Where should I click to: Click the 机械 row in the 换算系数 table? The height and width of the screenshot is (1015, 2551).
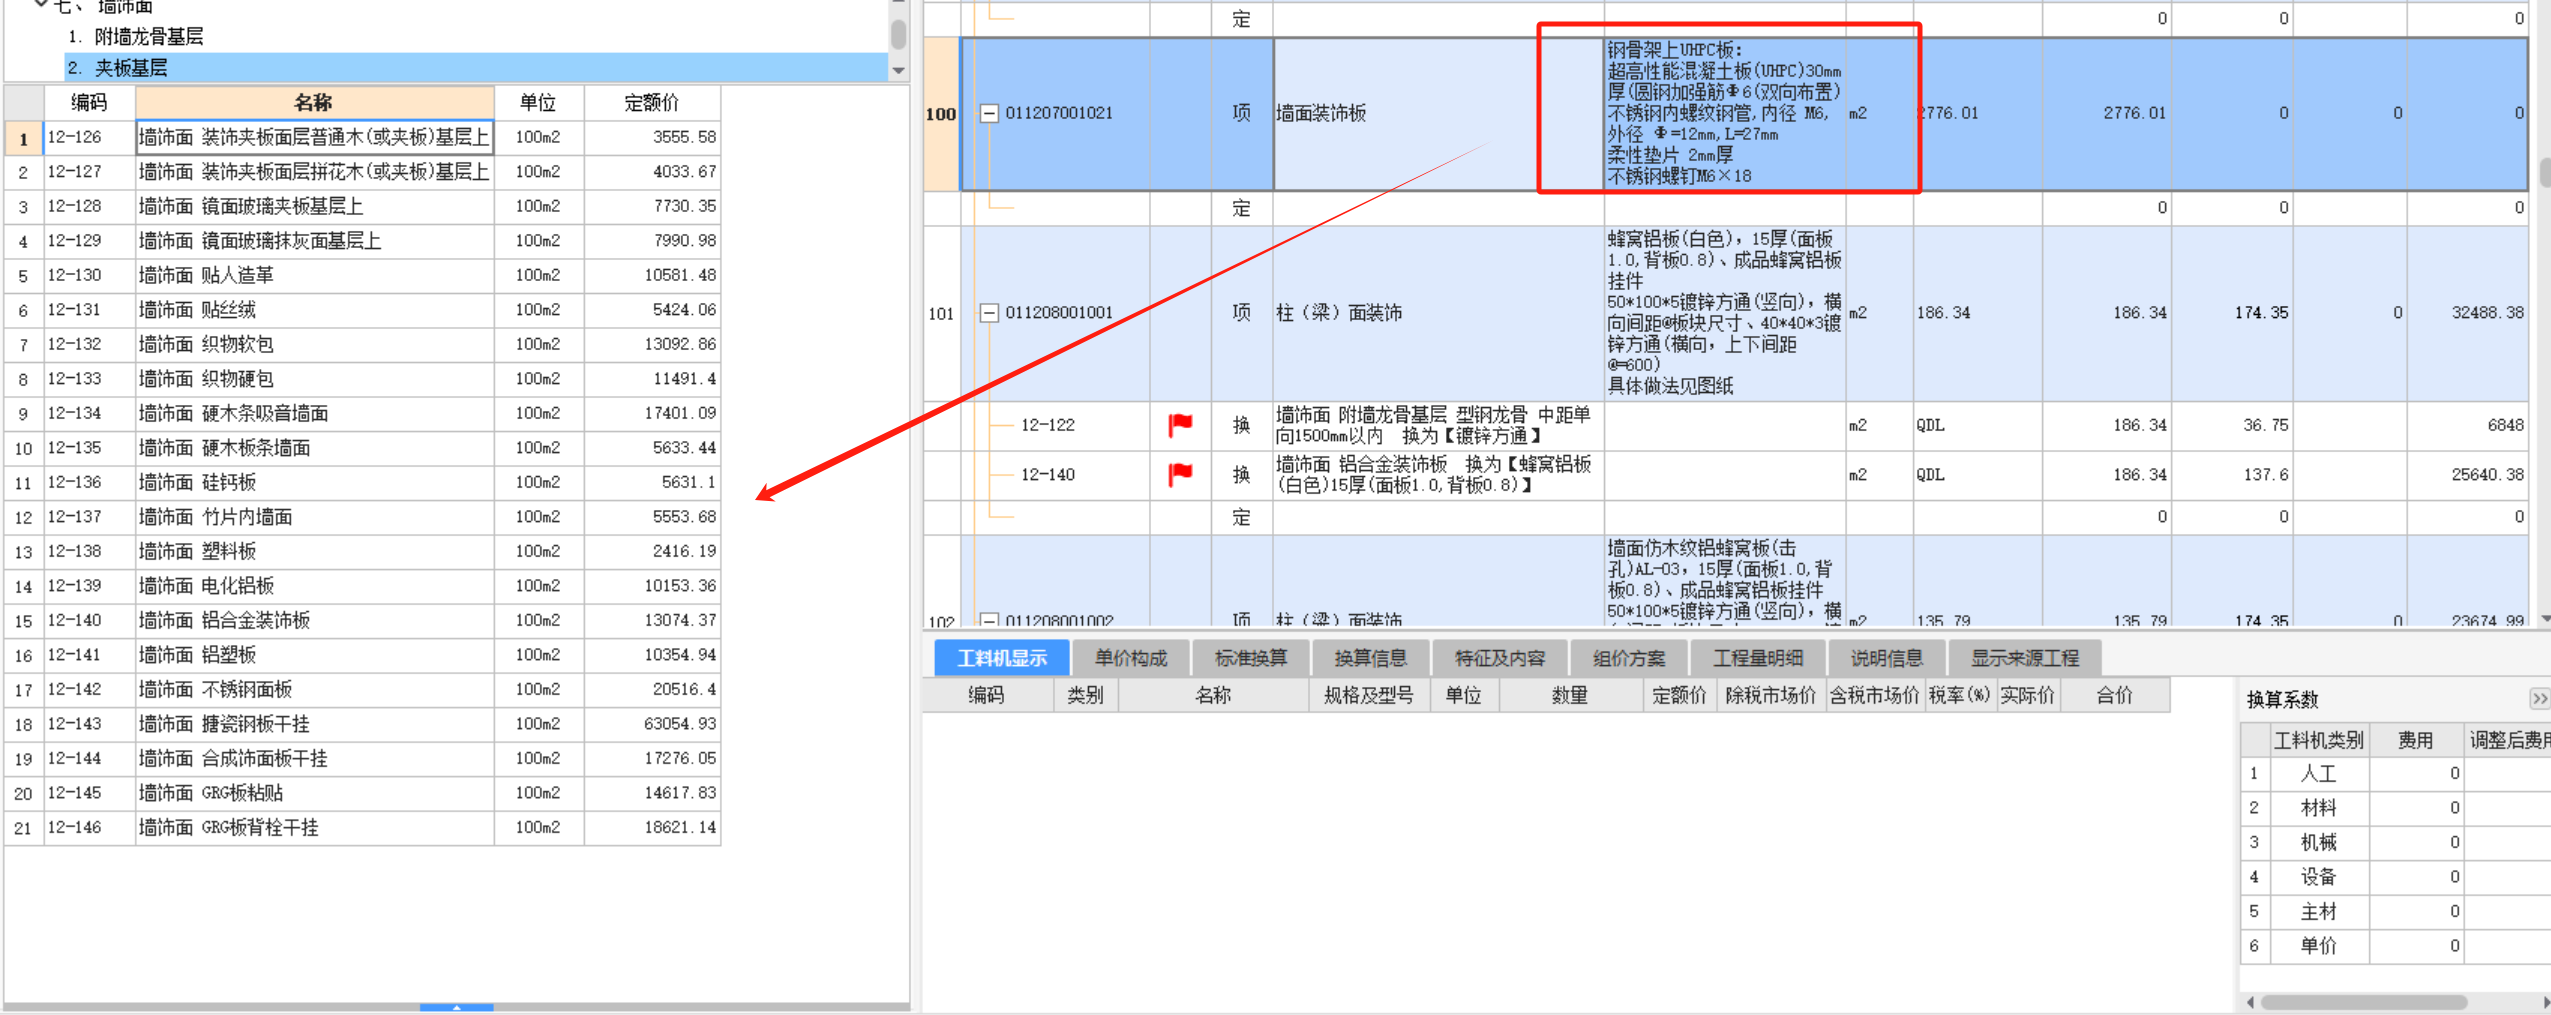coord(2395,842)
